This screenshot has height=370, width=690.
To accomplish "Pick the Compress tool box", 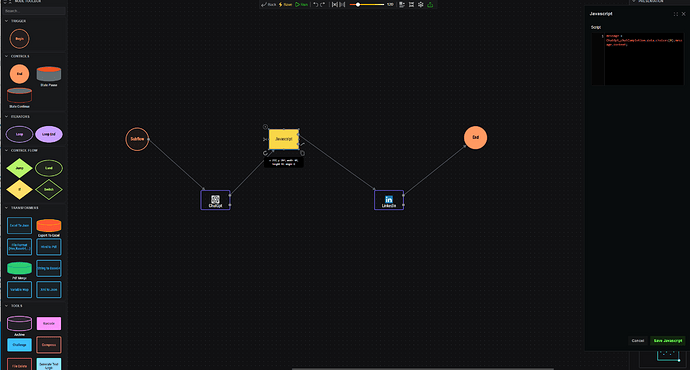I will [49, 345].
